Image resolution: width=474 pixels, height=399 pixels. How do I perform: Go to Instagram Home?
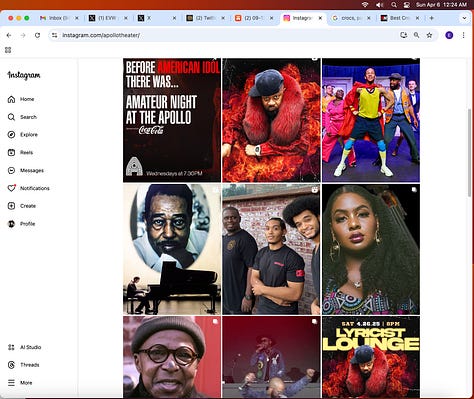point(21,99)
